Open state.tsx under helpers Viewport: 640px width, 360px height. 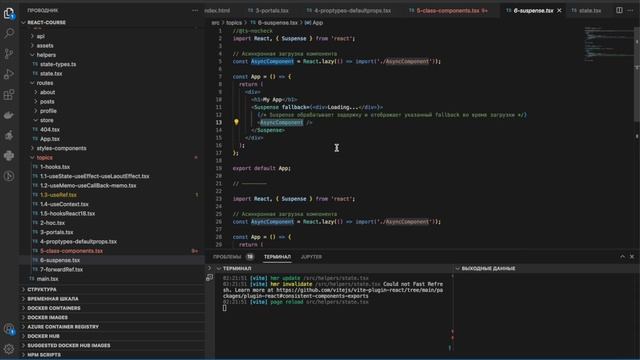[51, 74]
